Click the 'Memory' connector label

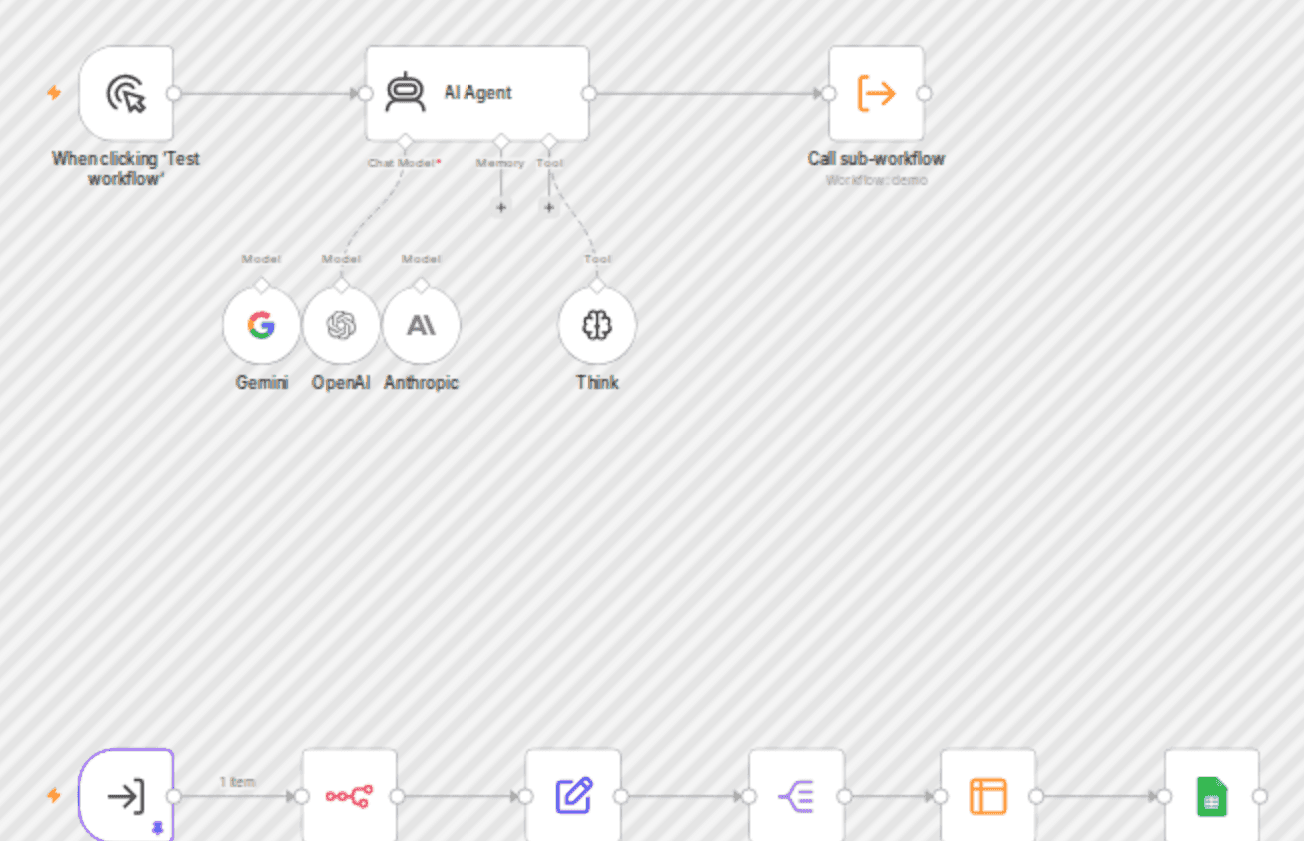pos(500,162)
